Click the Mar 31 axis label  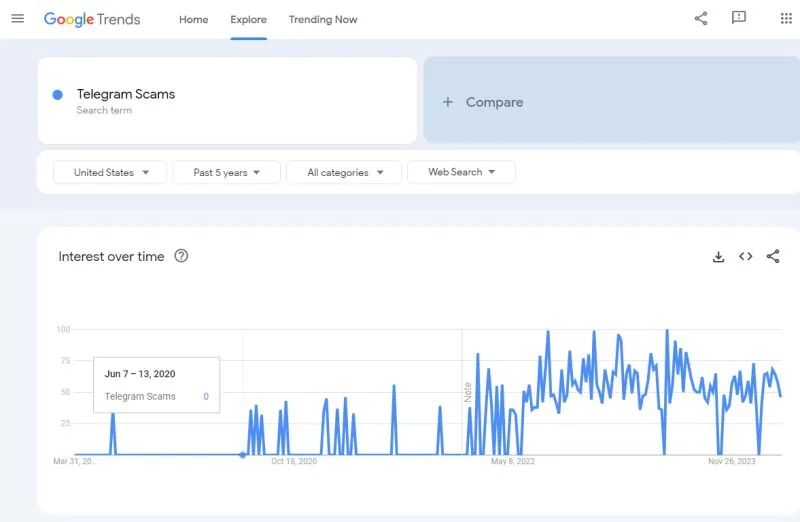(74, 461)
